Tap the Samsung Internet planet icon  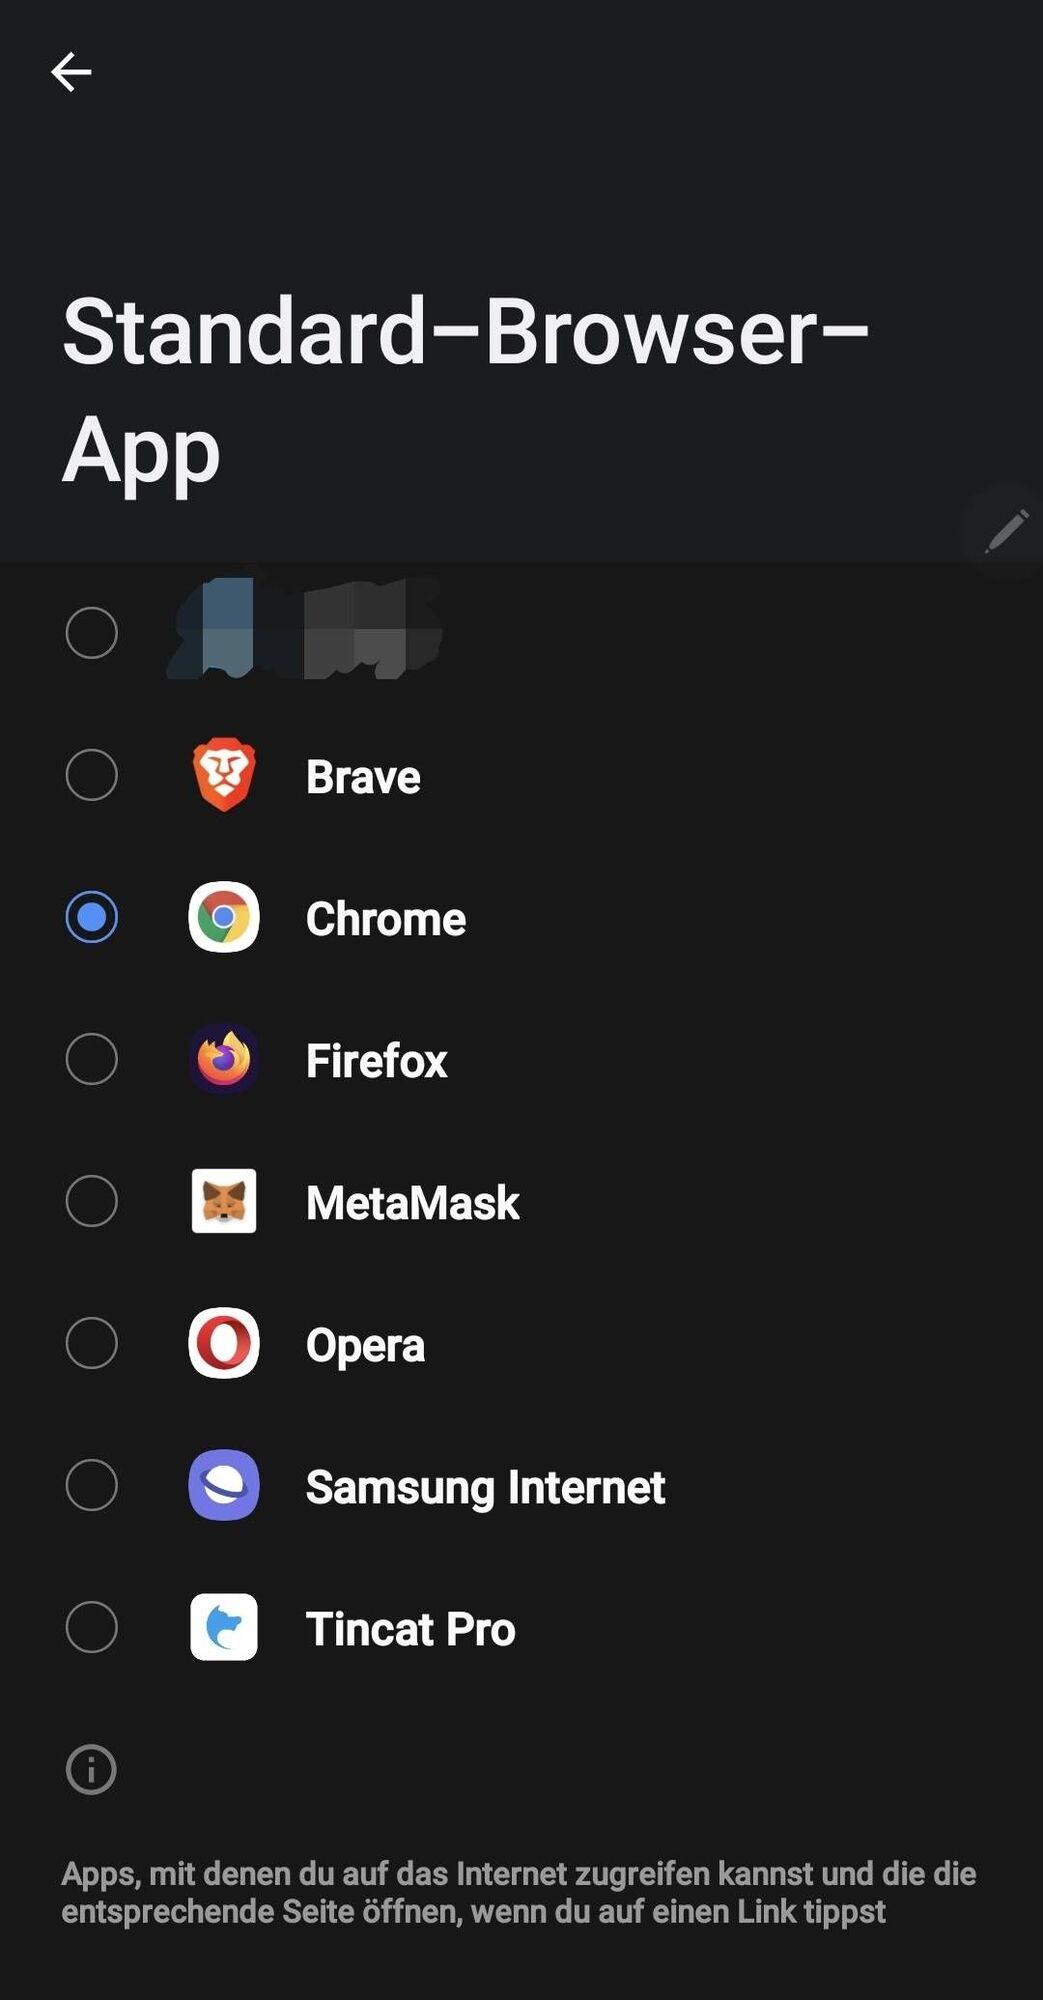pos(224,1485)
